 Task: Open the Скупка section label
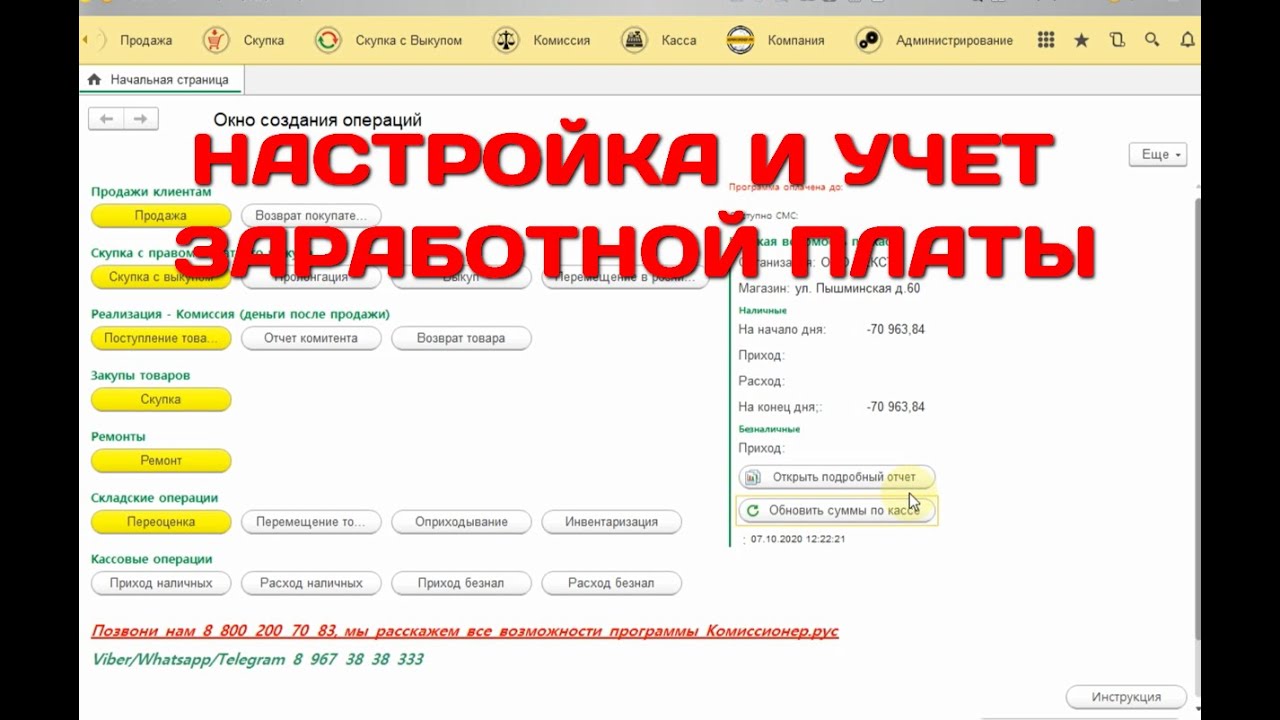coord(264,41)
